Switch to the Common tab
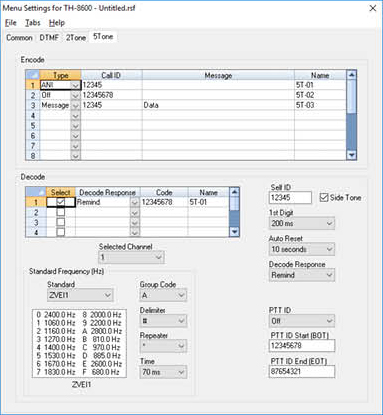 19,38
